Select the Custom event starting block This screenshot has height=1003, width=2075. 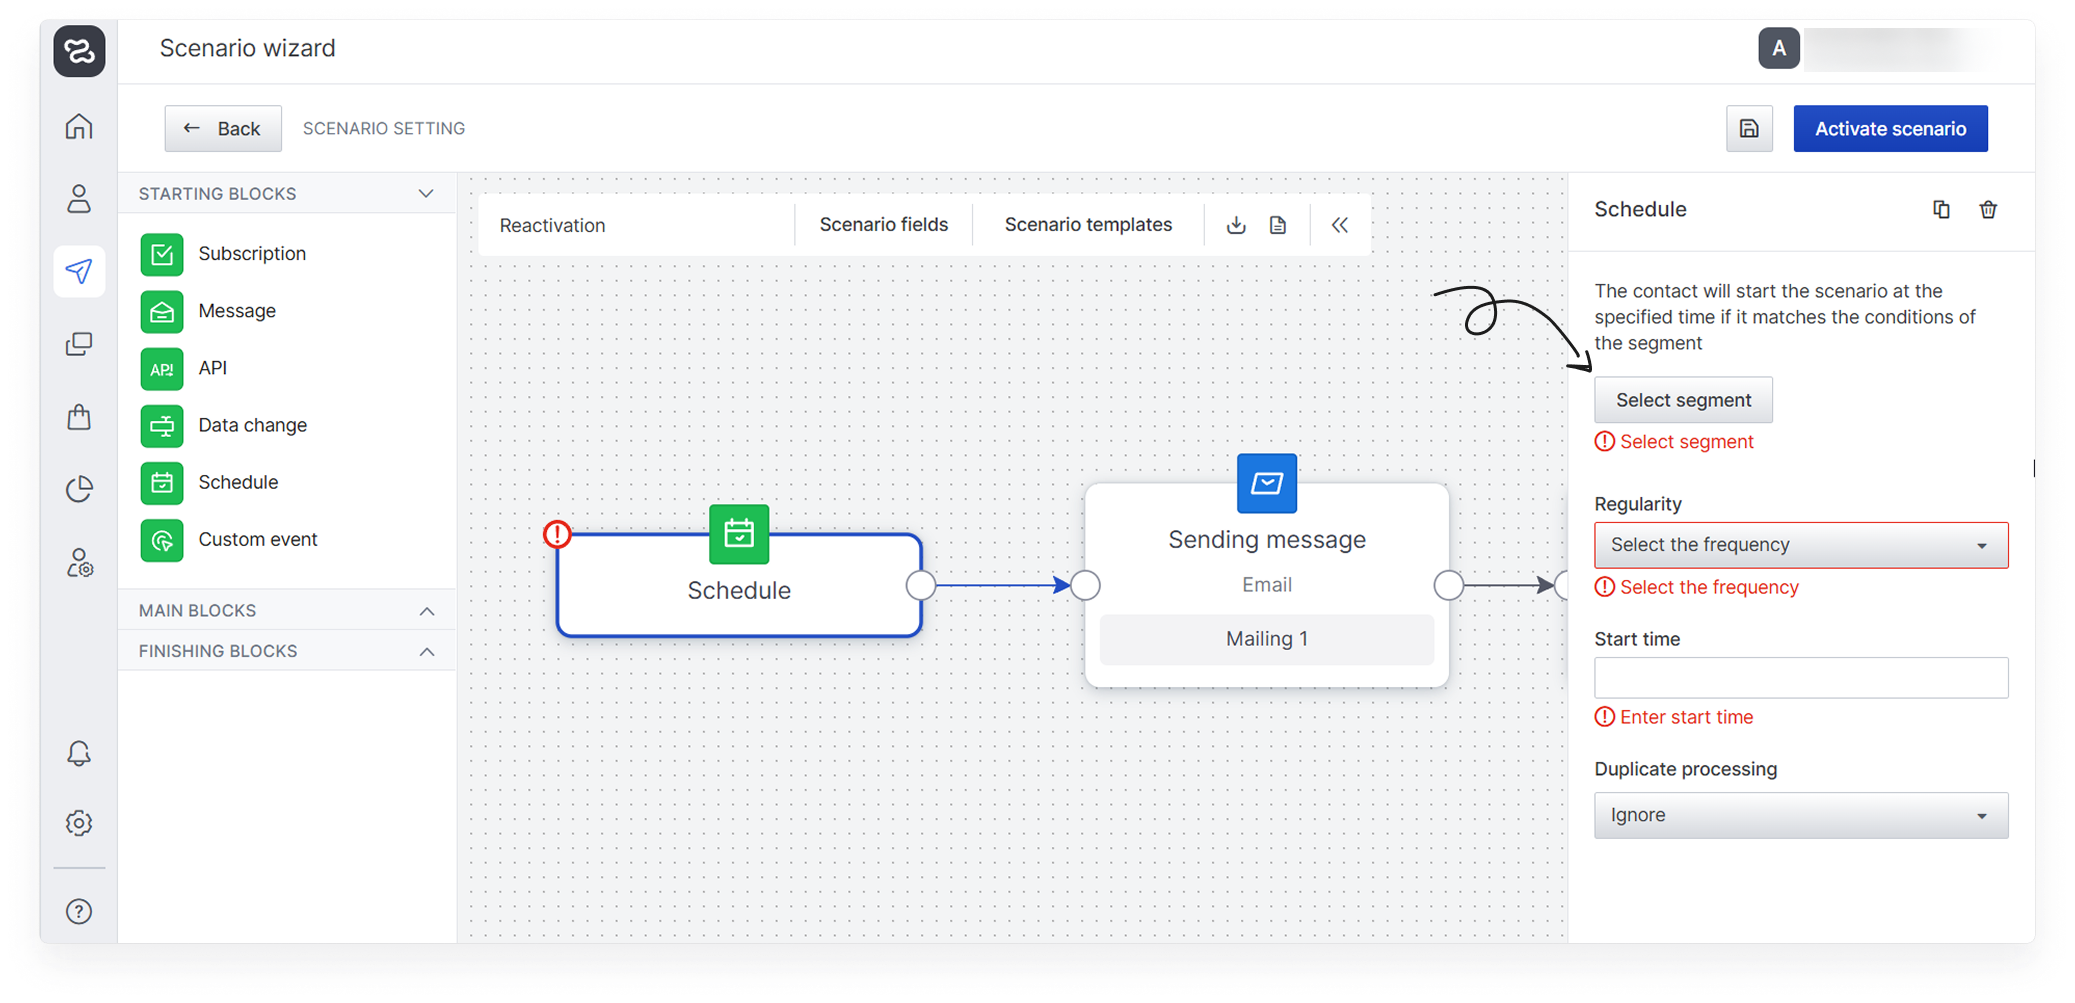[x=257, y=540]
